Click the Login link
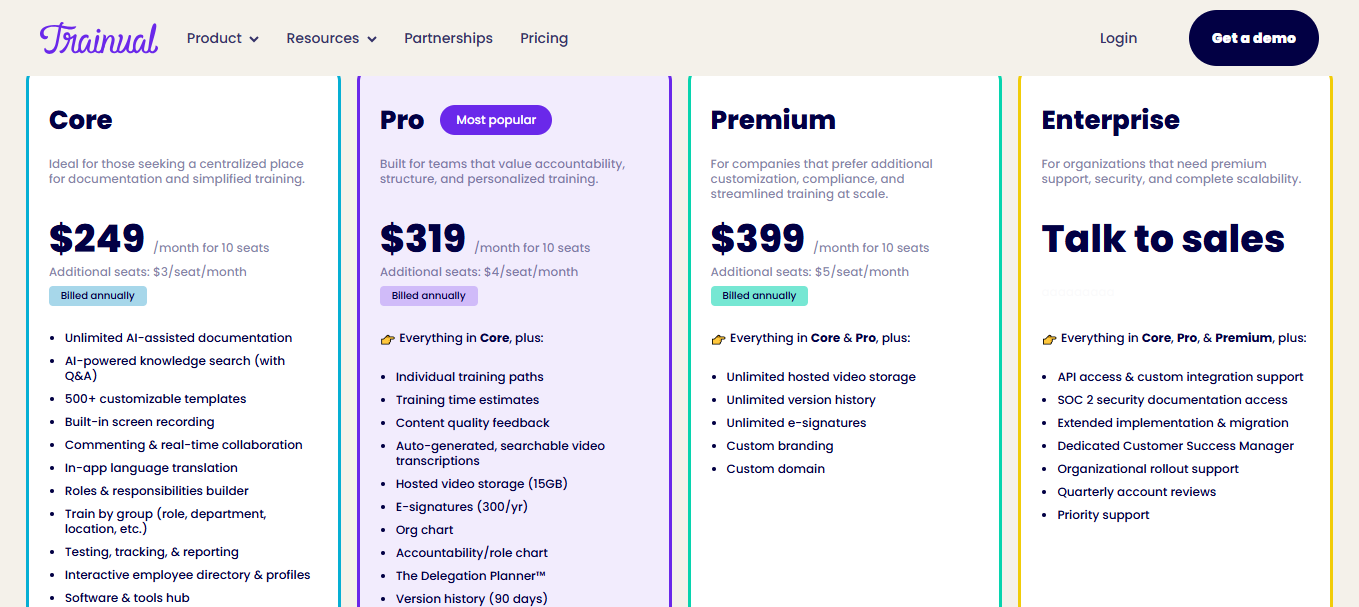This screenshot has width=1359, height=607. coord(1118,38)
